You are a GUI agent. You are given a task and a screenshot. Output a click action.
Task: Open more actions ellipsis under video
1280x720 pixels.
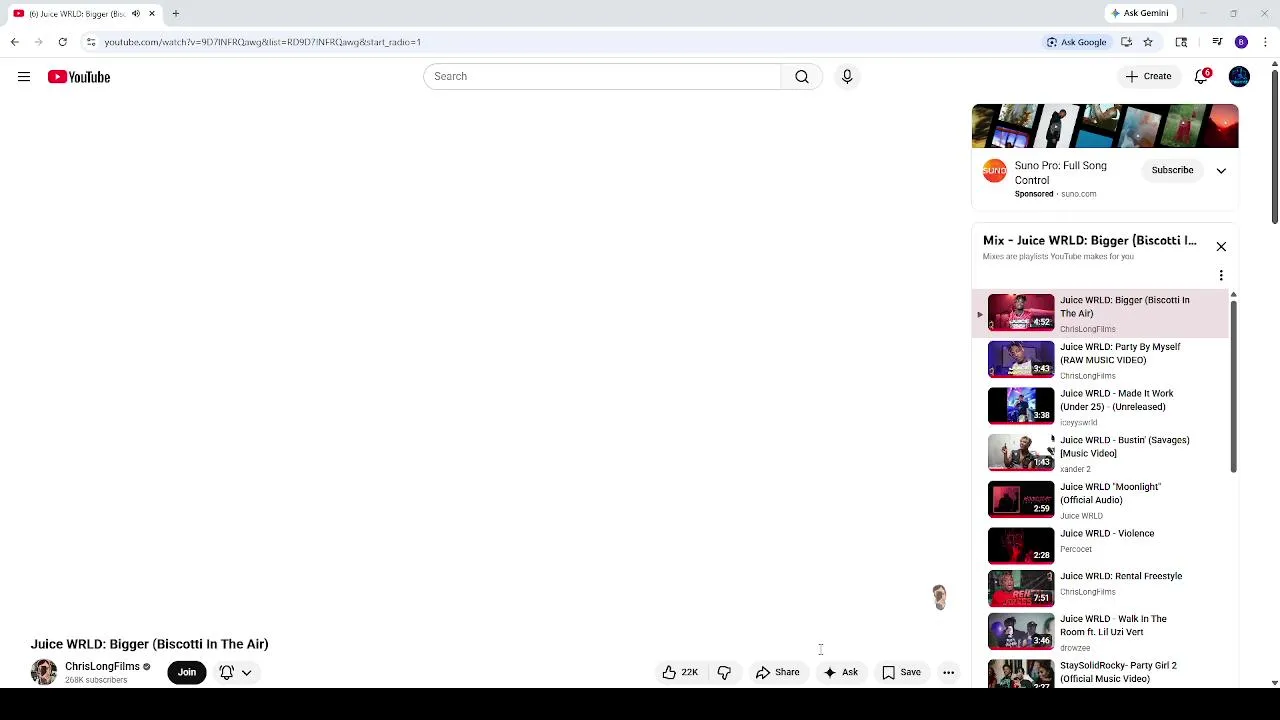coord(948,673)
